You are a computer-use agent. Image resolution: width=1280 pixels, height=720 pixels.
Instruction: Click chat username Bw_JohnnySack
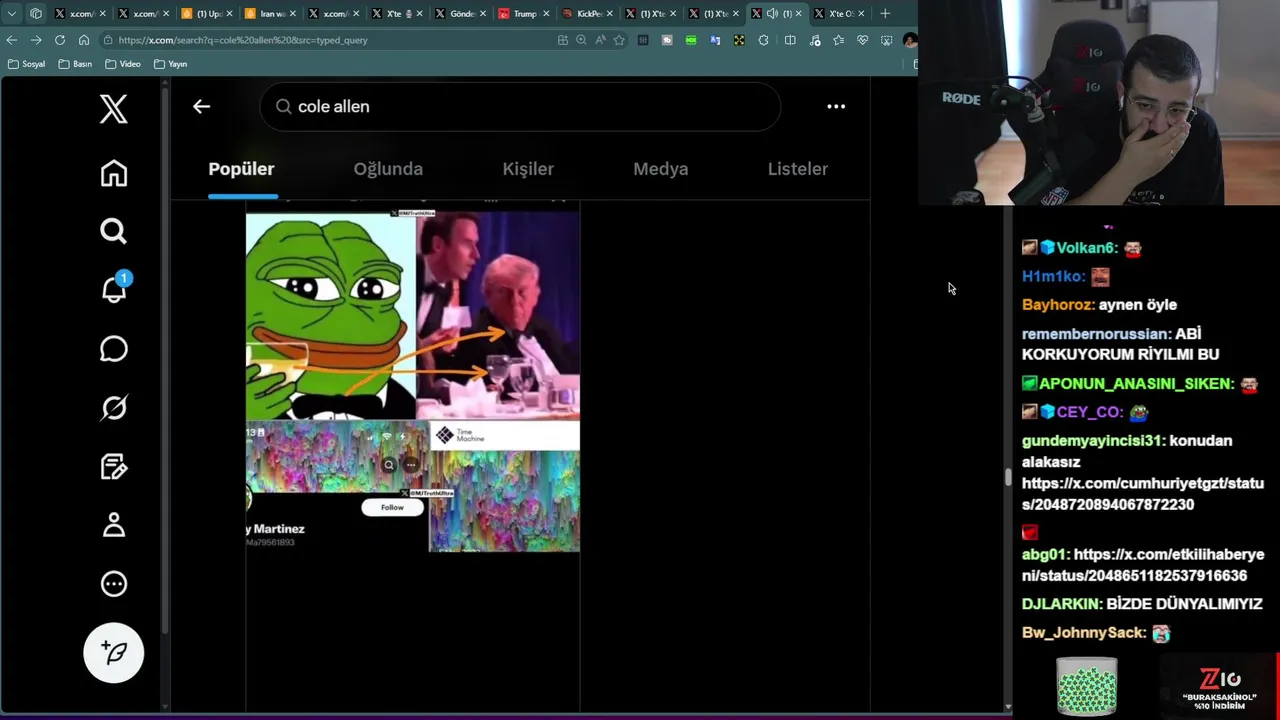click(1084, 633)
